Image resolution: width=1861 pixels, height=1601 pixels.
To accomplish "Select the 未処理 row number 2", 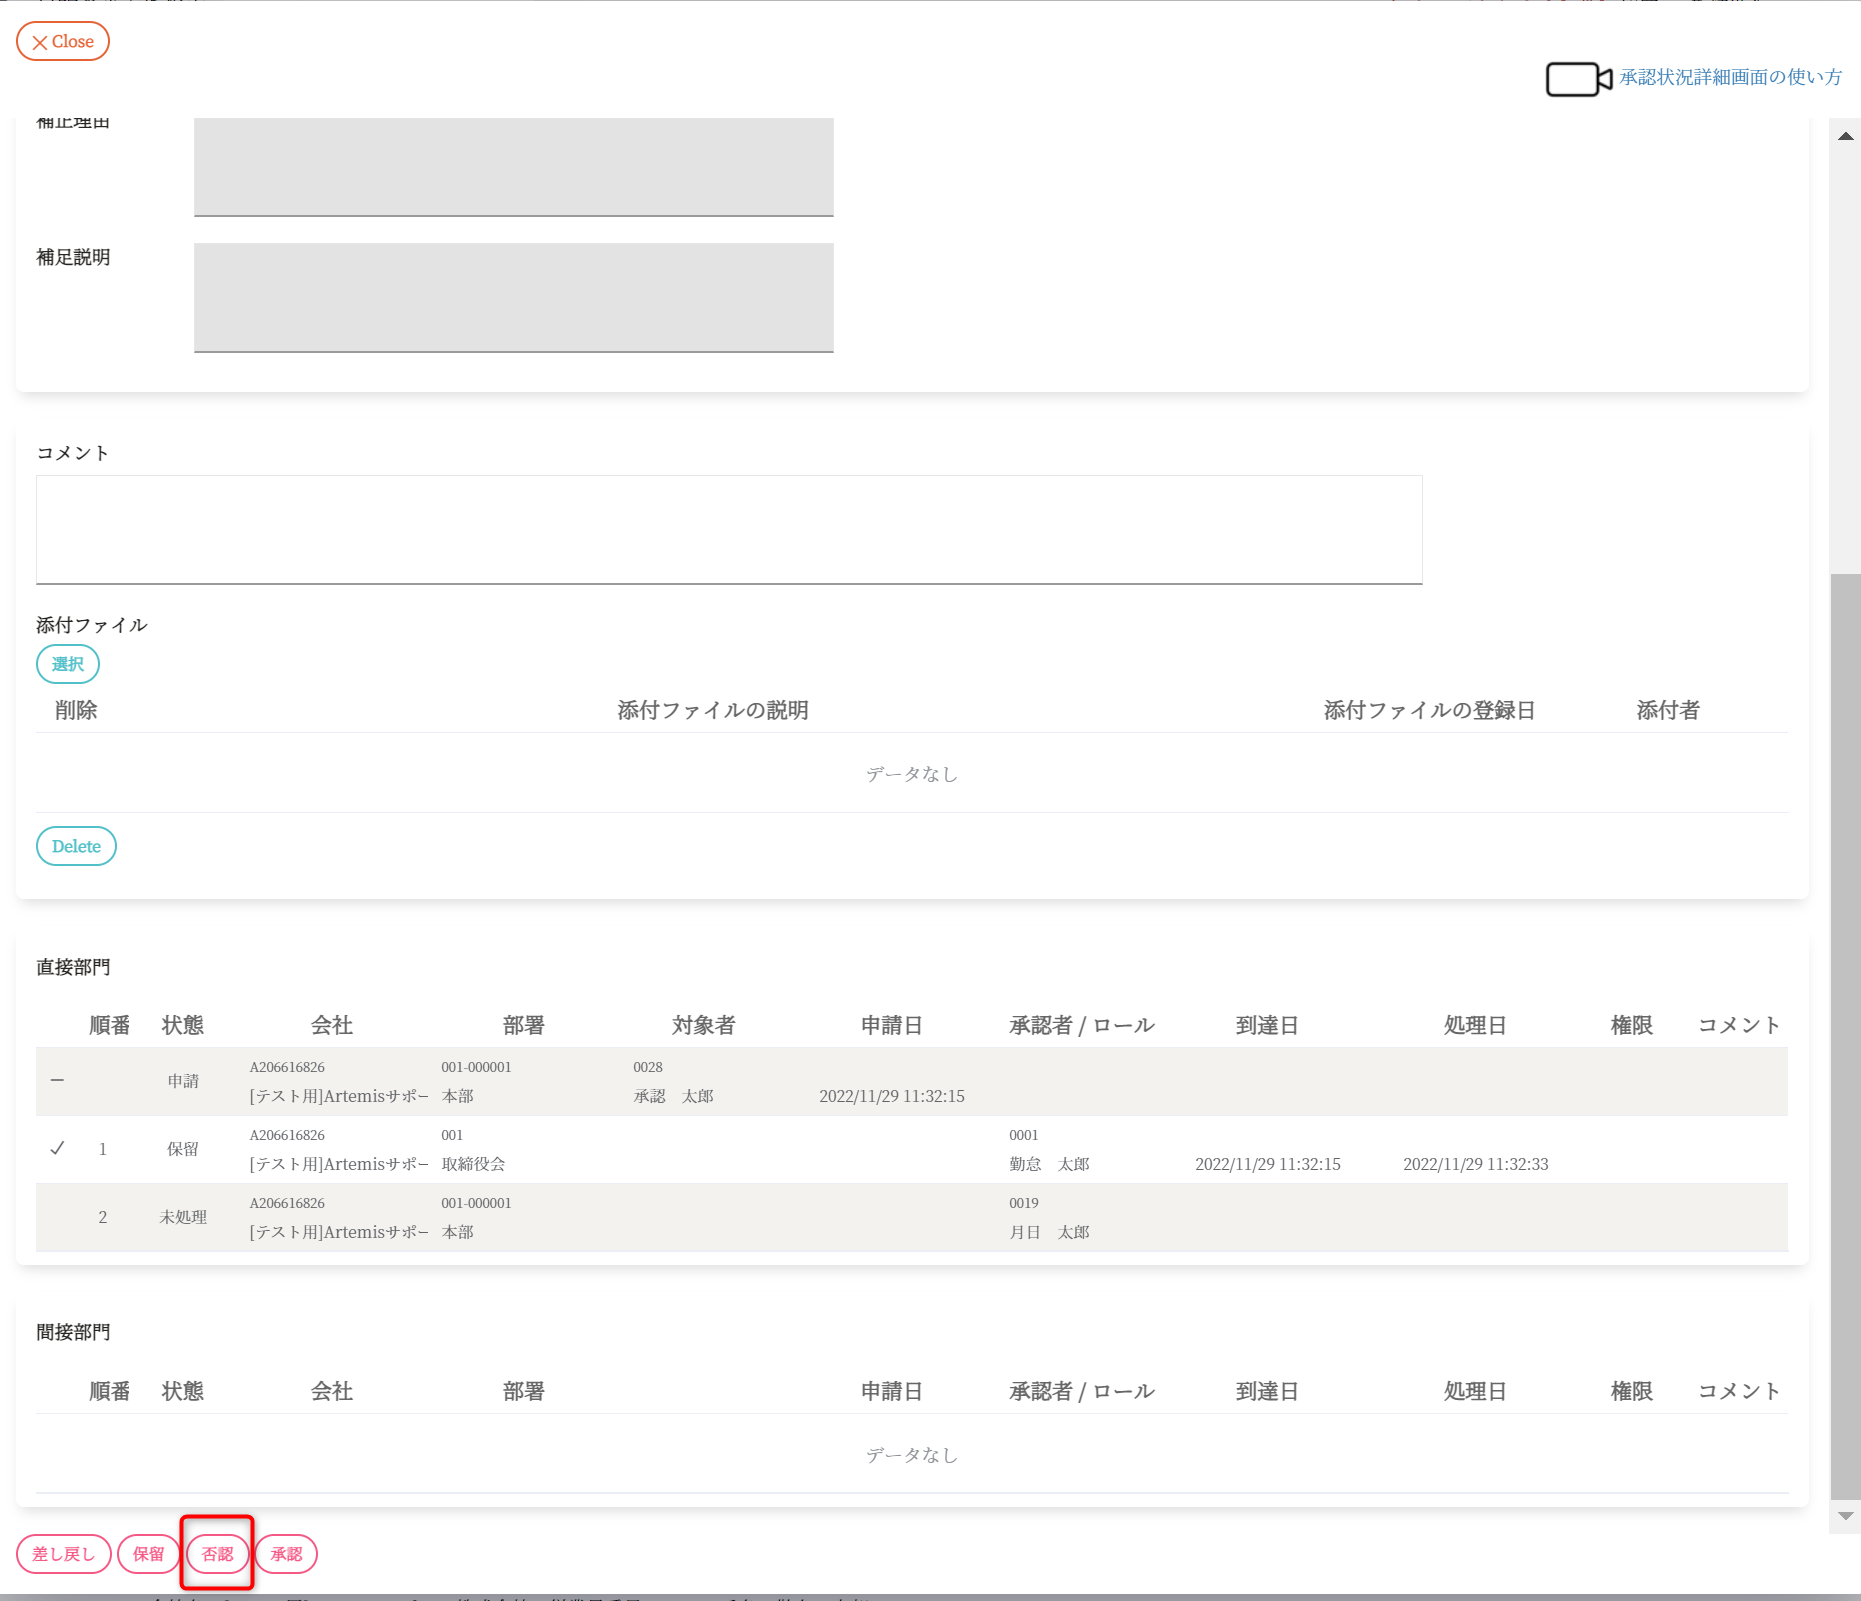I will (x=103, y=1217).
